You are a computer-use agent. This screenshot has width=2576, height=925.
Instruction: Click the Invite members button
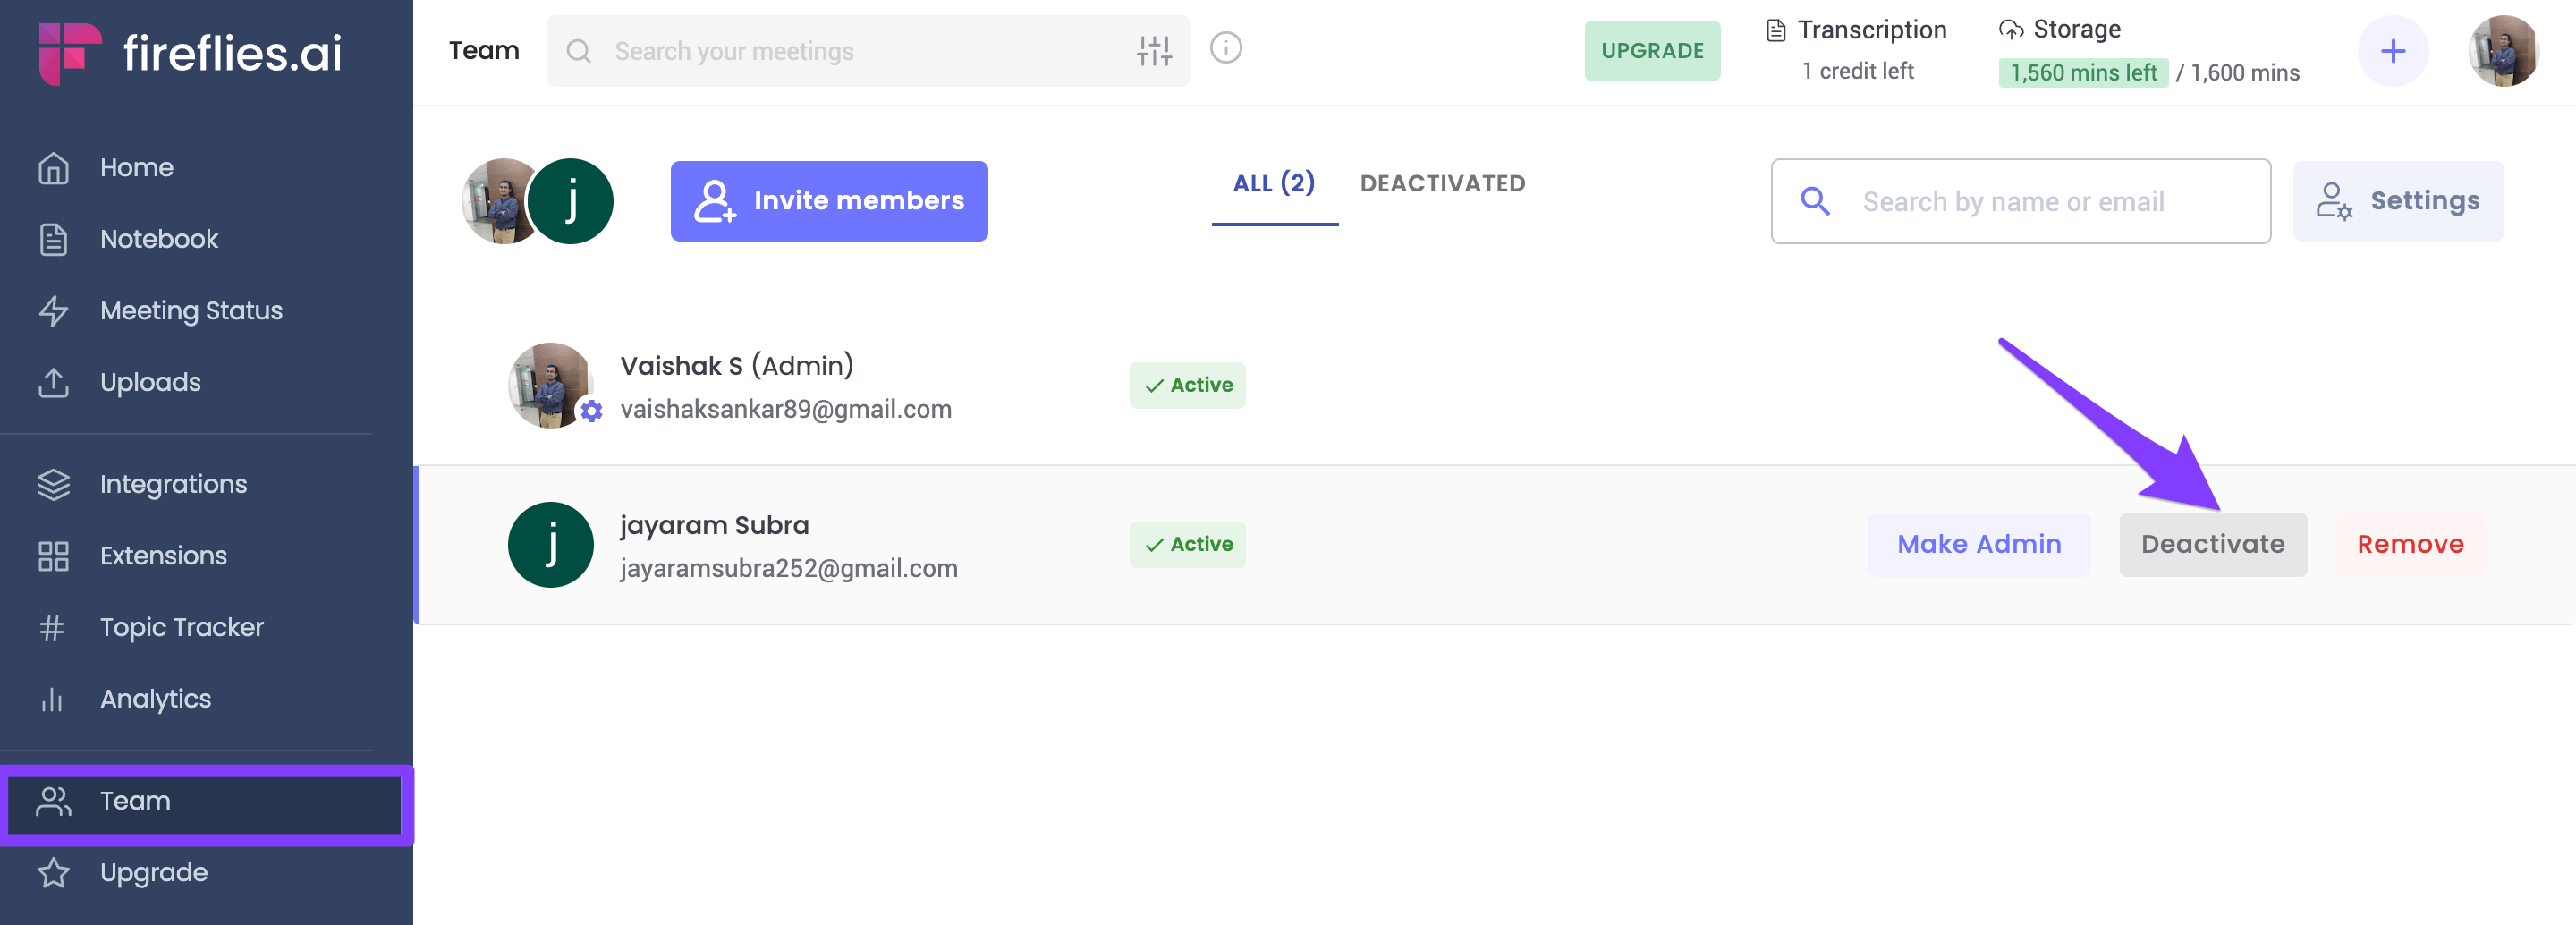(x=829, y=201)
